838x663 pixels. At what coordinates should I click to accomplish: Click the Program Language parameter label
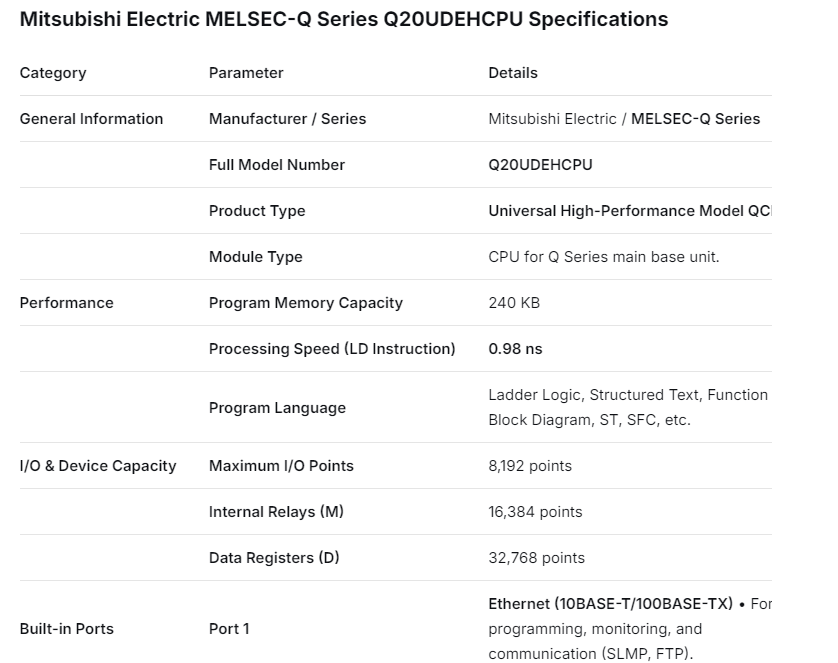click(277, 408)
